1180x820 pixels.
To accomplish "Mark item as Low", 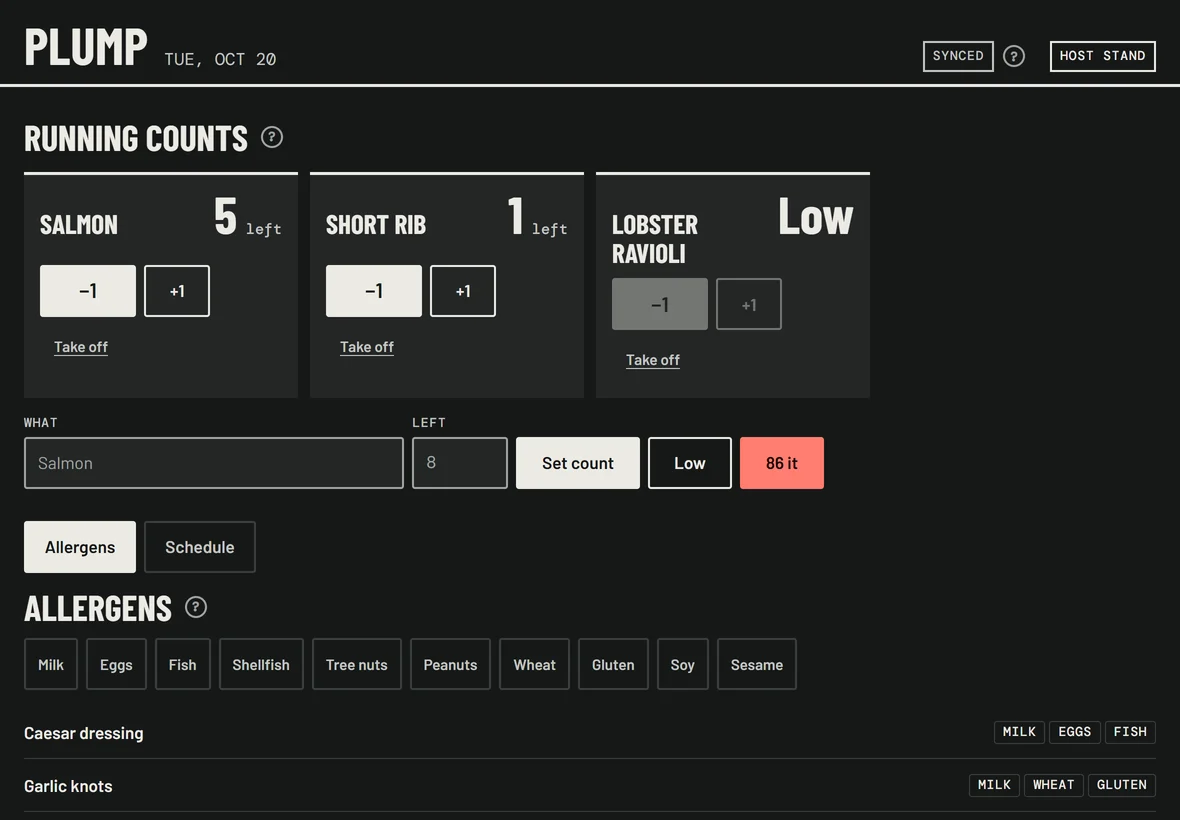I will tap(690, 463).
